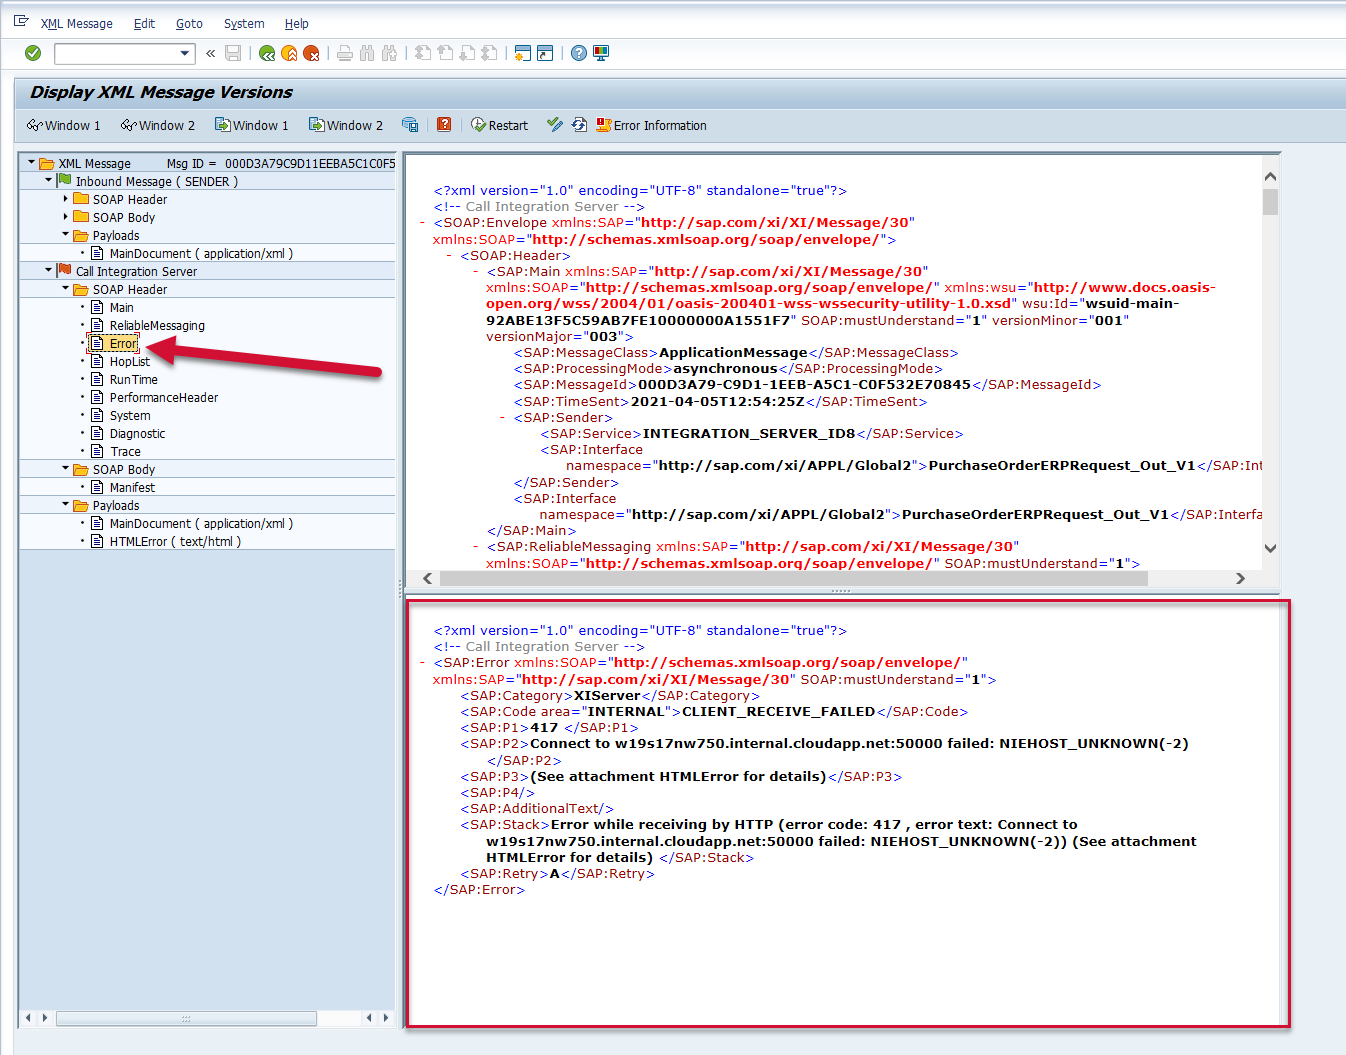Collapse the Inbound Message (SENDER) node
The image size is (1346, 1055).
coord(49,181)
